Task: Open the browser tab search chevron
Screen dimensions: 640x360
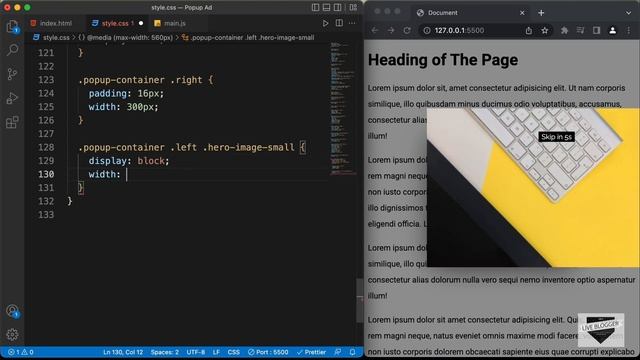Action: pyautogui.click(x=629, y=13)
